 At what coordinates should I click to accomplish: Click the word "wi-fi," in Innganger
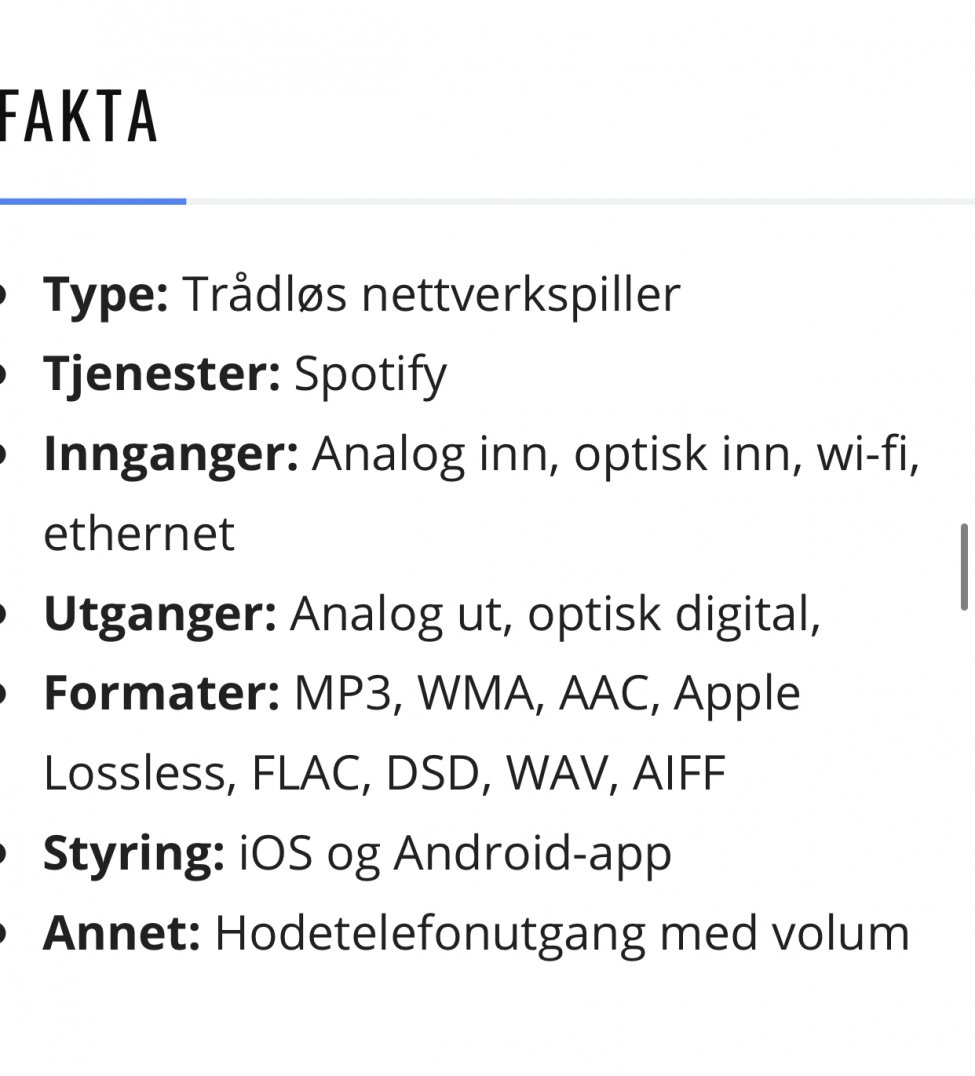[x=867, y=453]
